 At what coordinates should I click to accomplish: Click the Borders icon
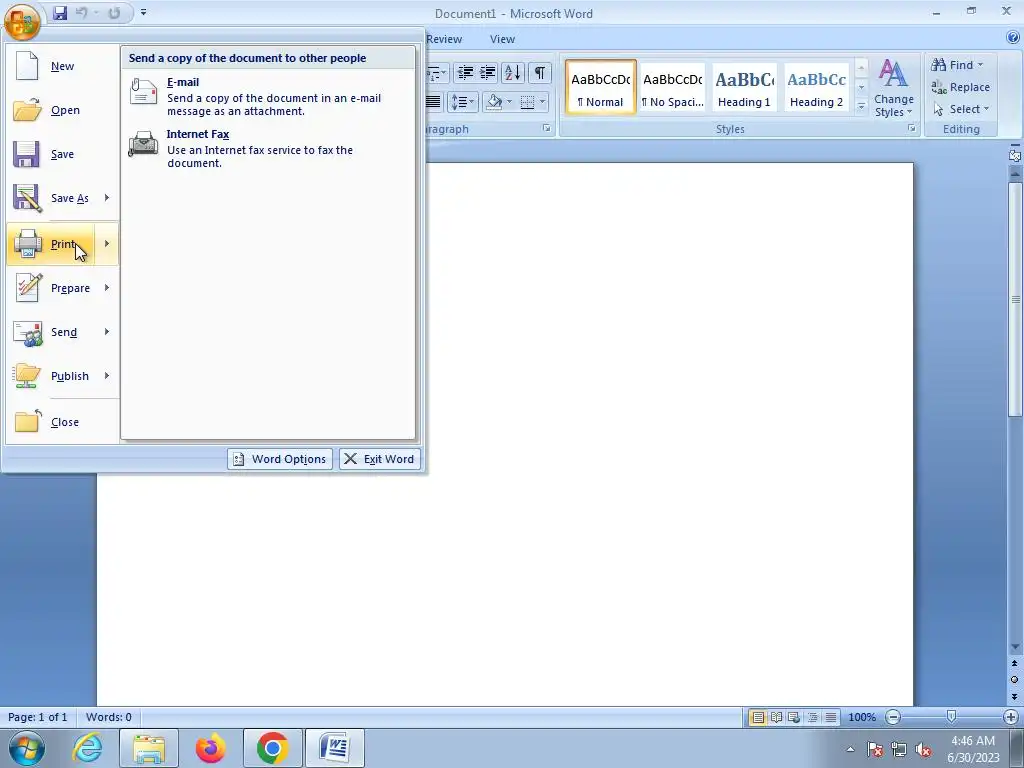pos(528,102)
